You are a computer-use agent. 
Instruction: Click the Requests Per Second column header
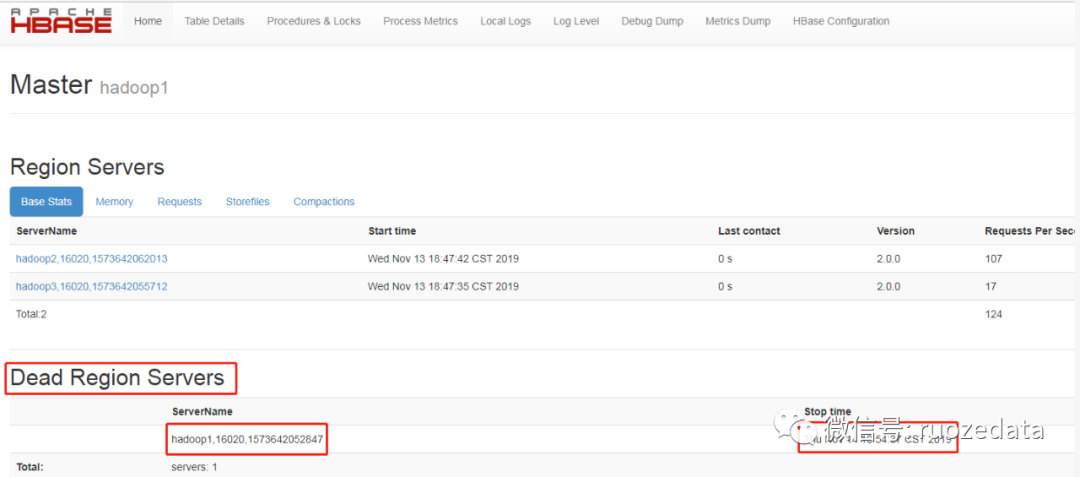[1030, 231]
